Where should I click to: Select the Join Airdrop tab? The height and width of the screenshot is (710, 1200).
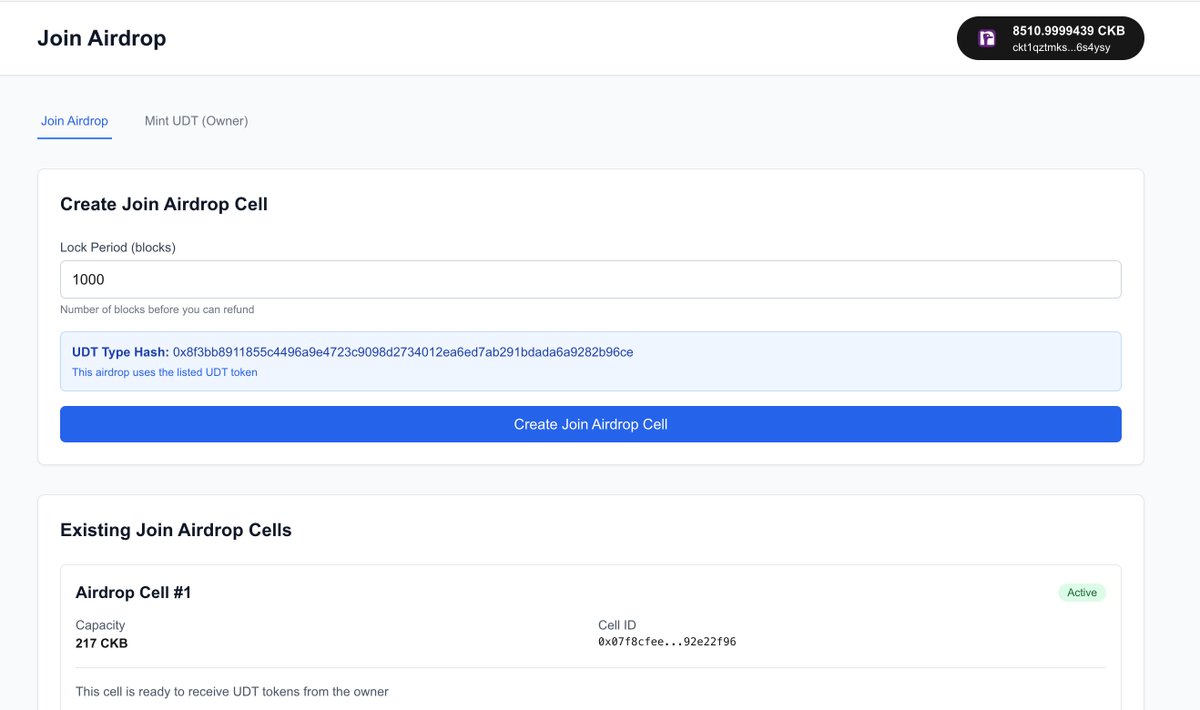[74, 120]
